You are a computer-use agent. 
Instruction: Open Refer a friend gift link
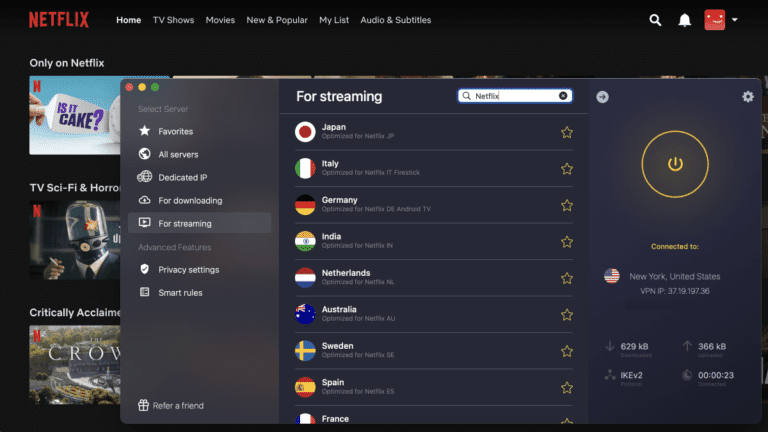coord(171,406)
